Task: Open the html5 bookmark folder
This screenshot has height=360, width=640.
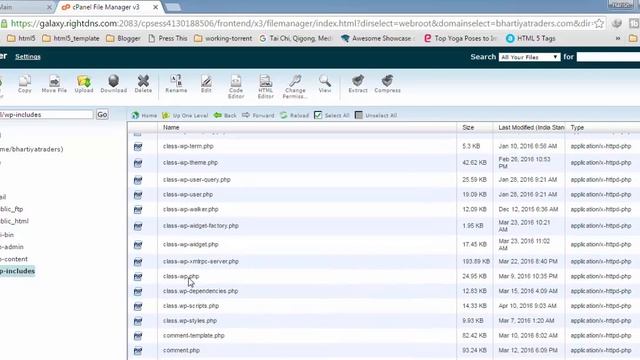Action: point(22,38)
